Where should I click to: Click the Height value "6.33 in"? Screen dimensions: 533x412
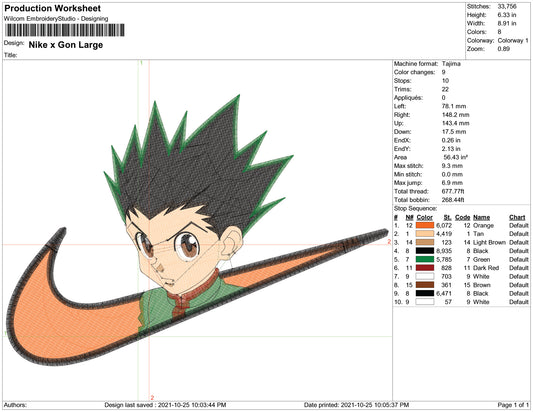pyautogui.click(x=507, y=15)
